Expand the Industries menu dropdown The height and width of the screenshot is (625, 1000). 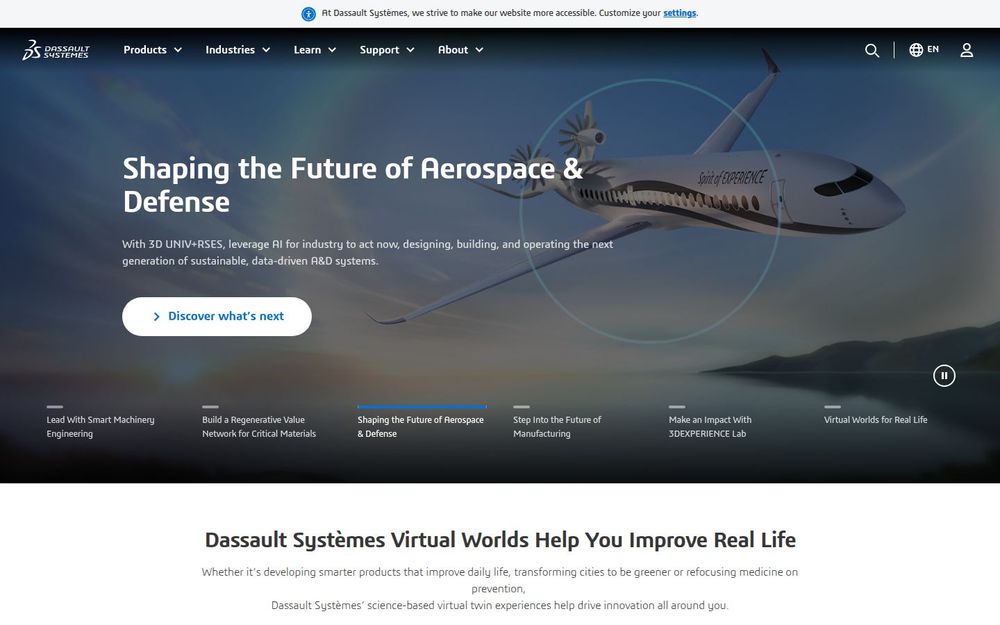pyautogui.click(x=237, y=49)
